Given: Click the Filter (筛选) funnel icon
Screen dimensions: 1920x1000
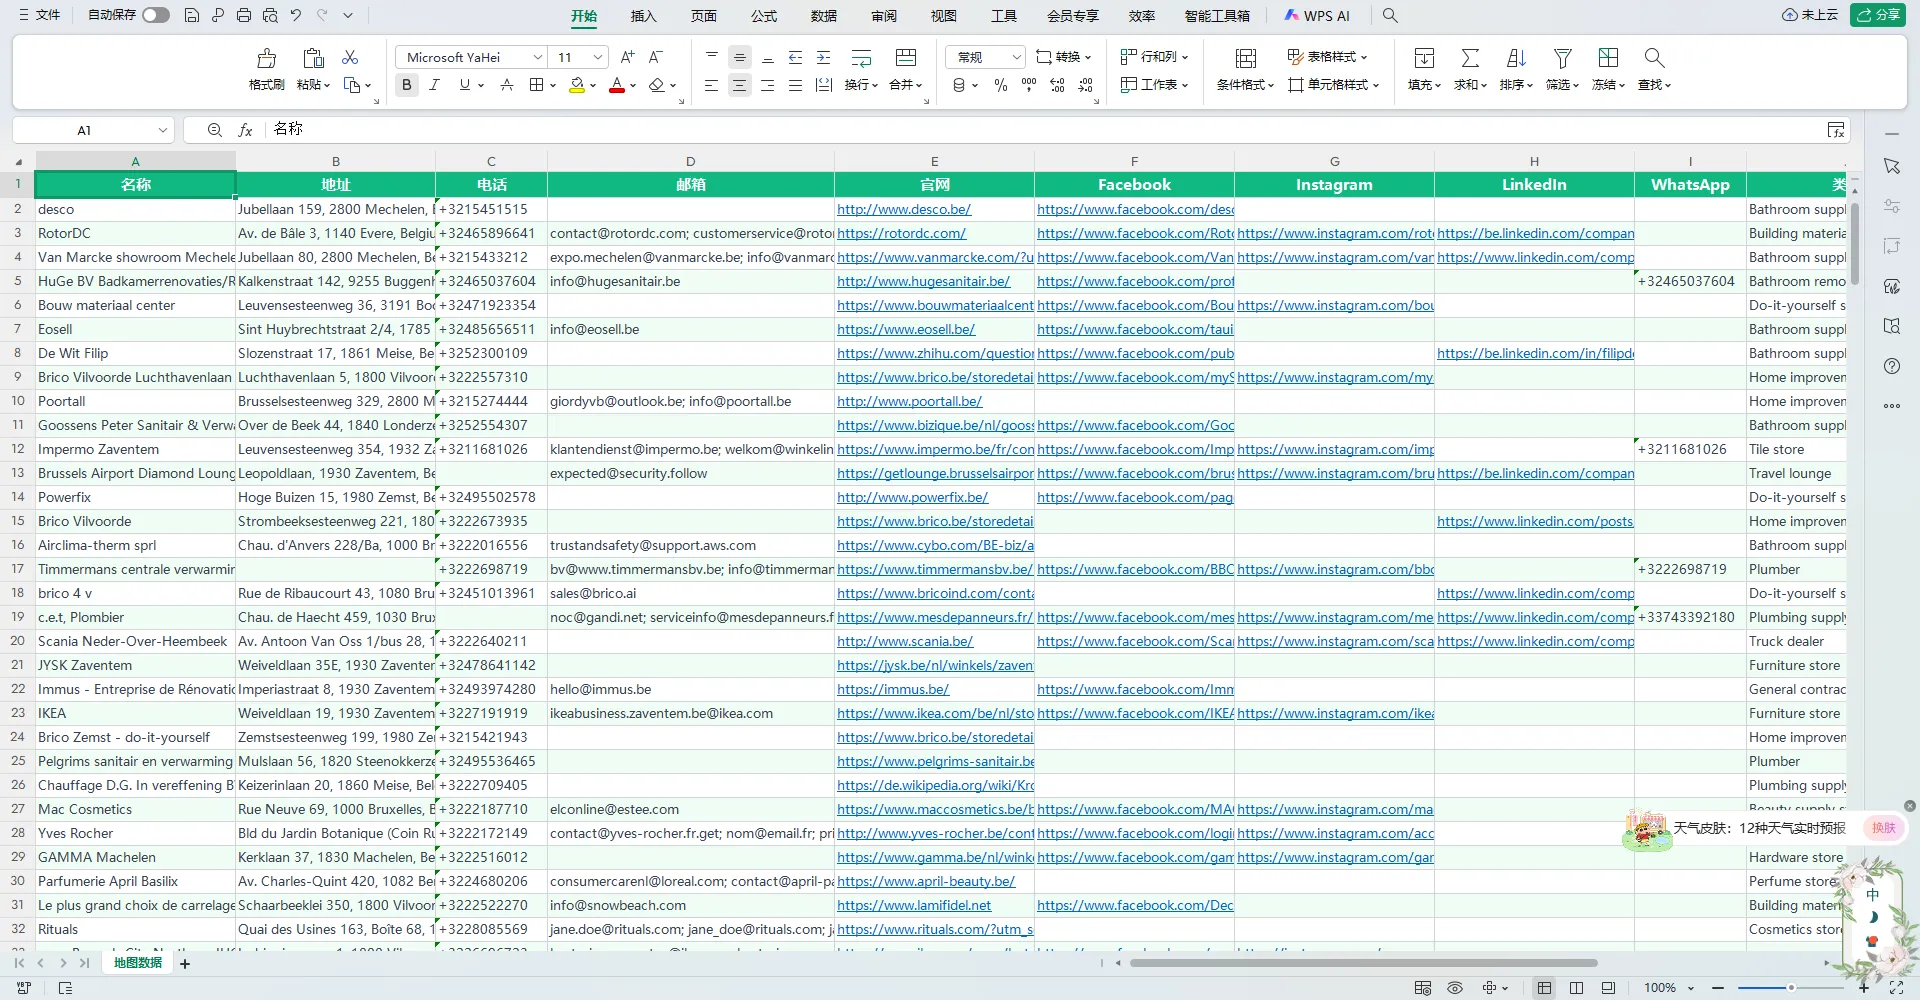Looking at the screenshot, I should point(1562,58).
